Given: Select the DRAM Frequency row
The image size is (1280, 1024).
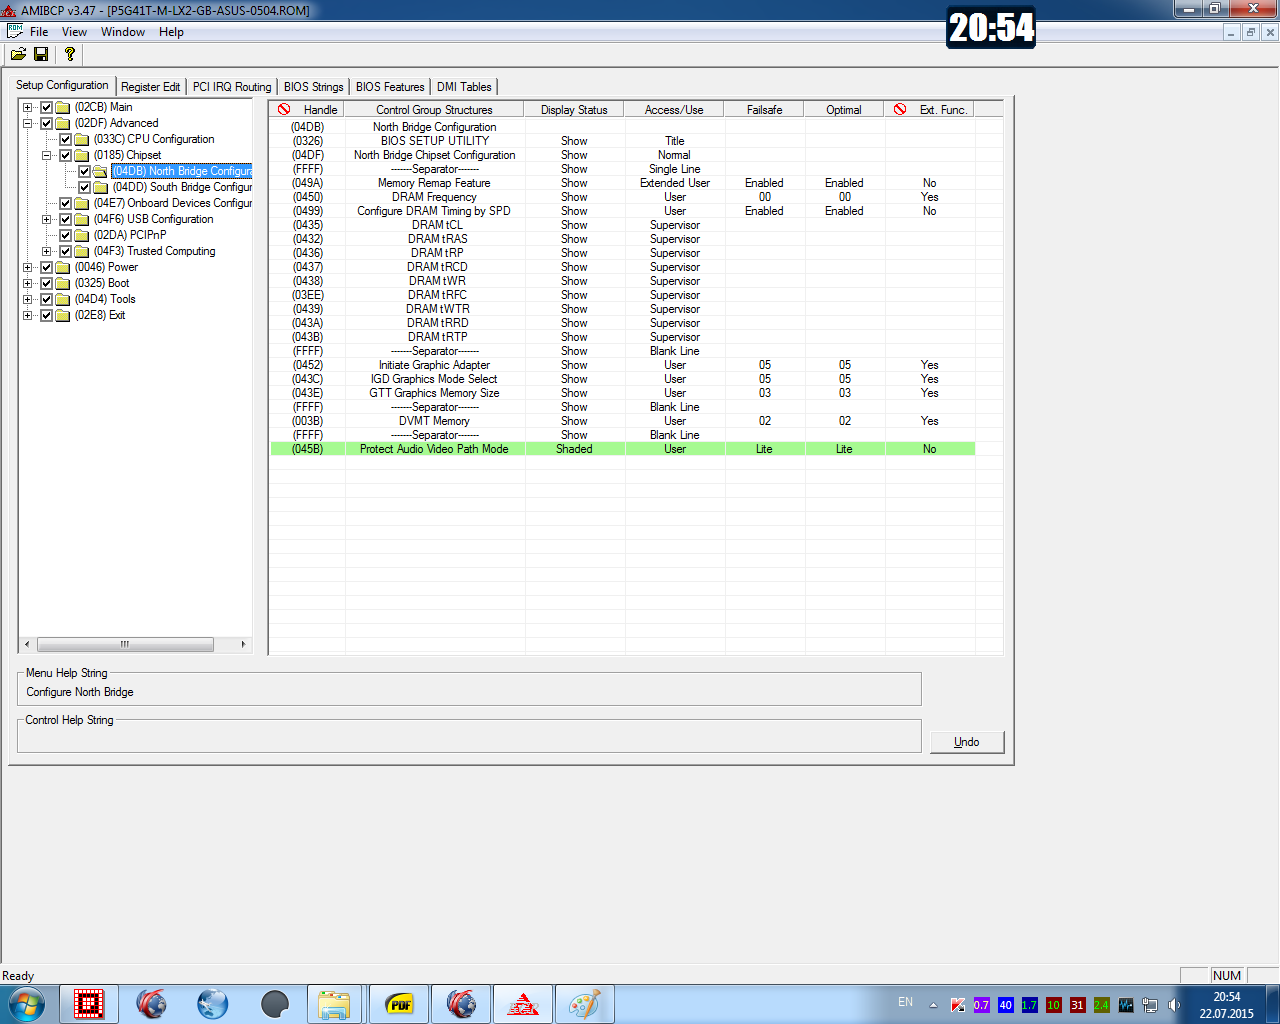Looking at the screenshot, I should 623,197.
